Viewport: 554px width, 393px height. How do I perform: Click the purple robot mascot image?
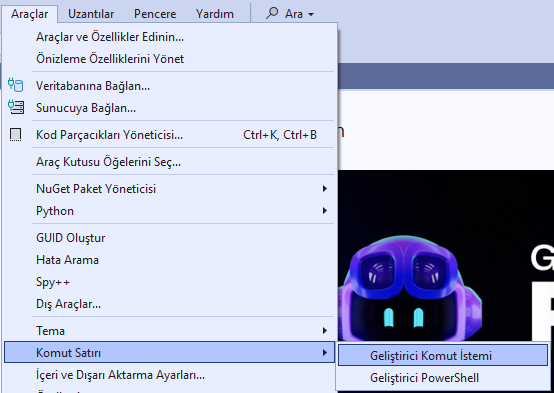tap(410, 288)
